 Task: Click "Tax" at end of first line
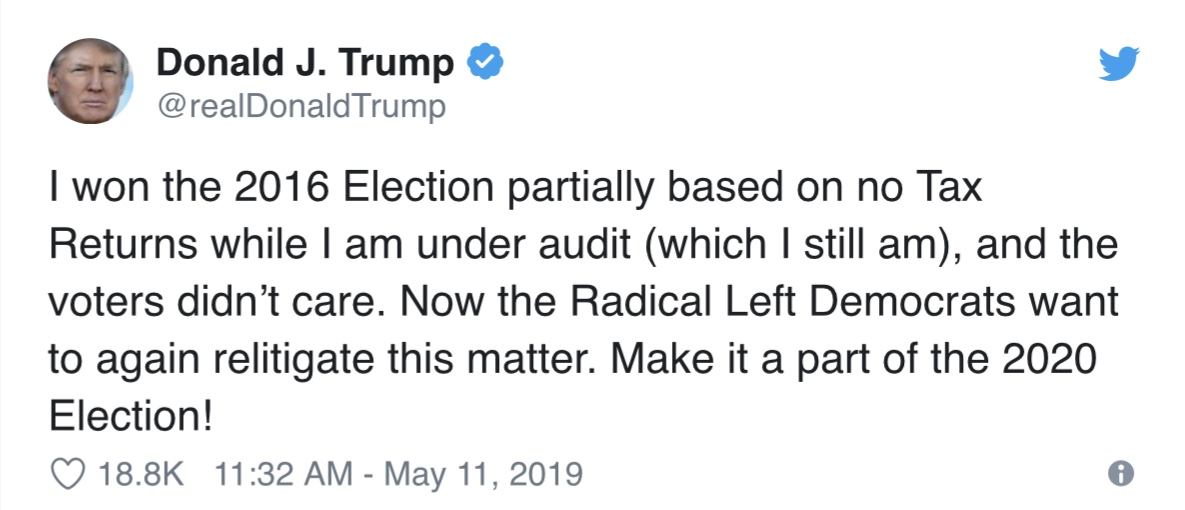(952, 188)
